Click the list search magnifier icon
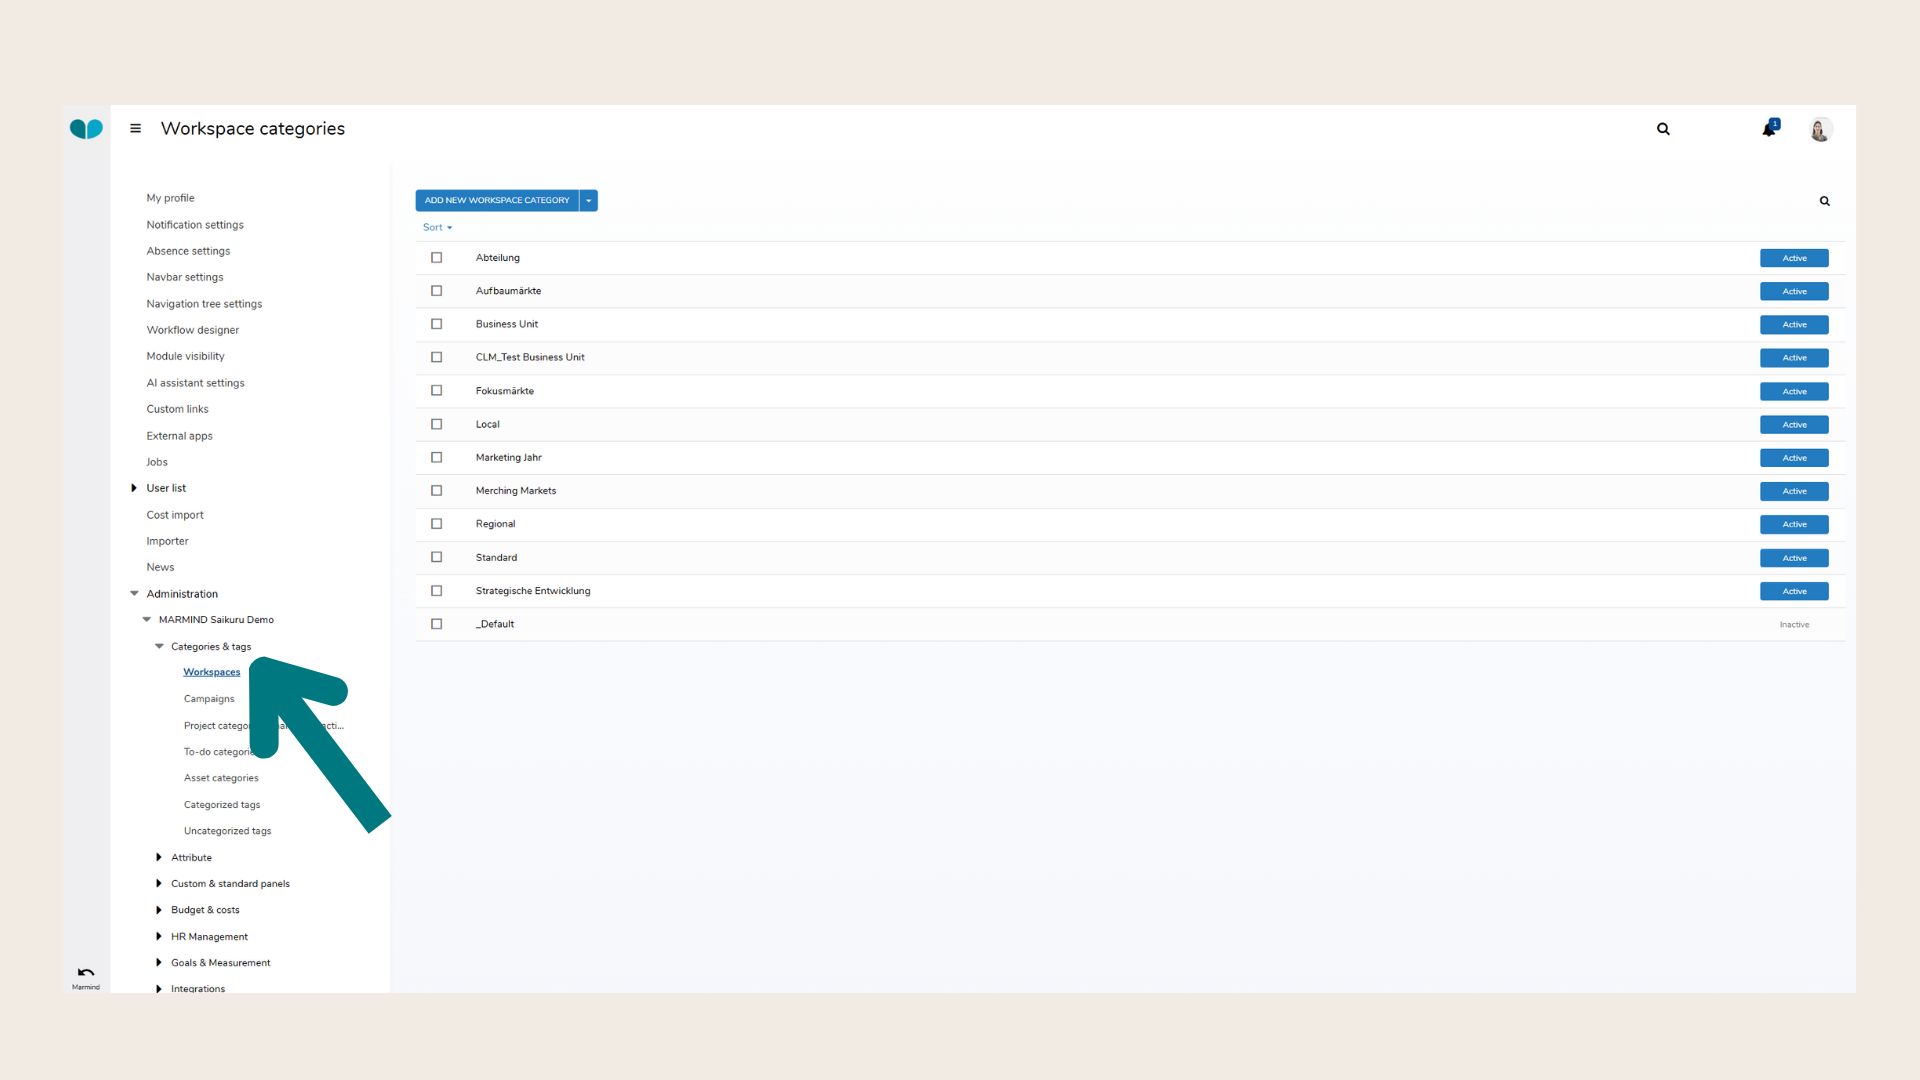The width and height of the screenshot is (1920, 1080). click(x=1824, y=201)
